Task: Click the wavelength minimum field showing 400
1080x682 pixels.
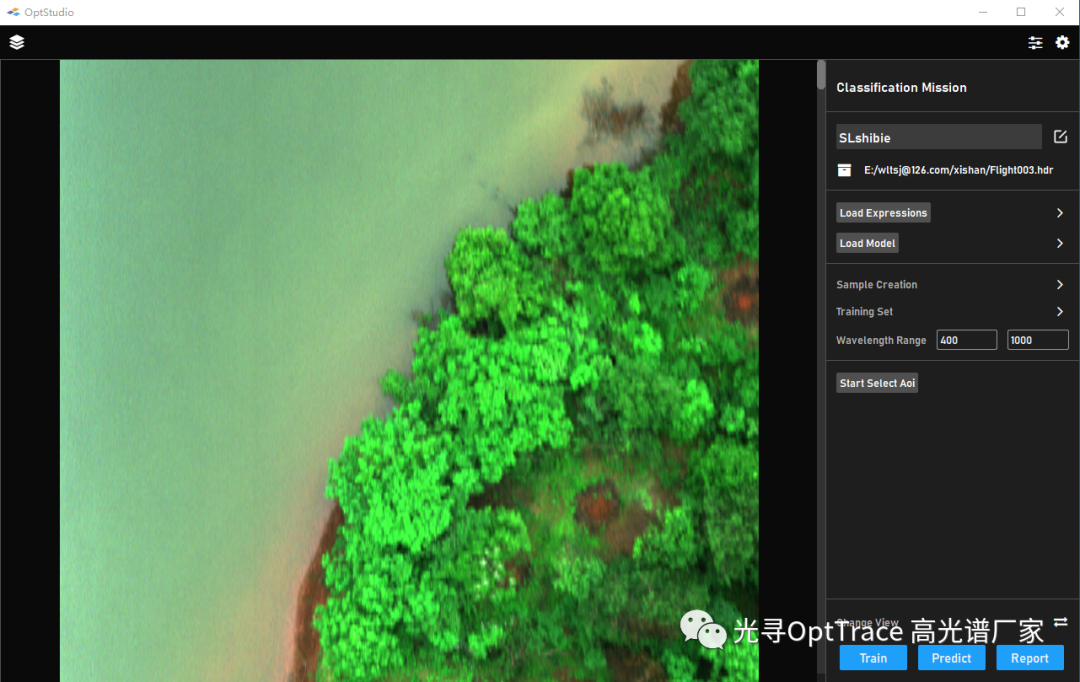Action: (x=966, y=340)
